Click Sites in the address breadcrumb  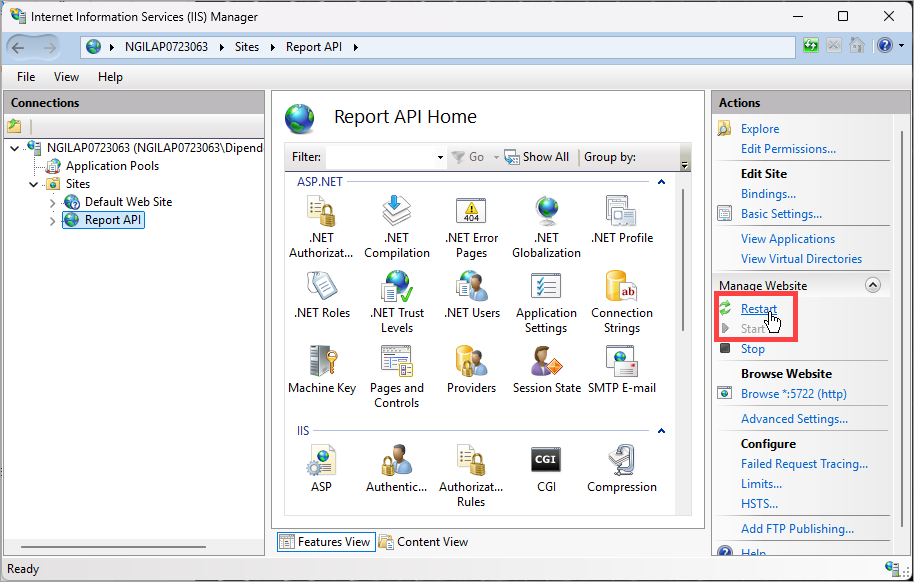(x=247, y=47)
